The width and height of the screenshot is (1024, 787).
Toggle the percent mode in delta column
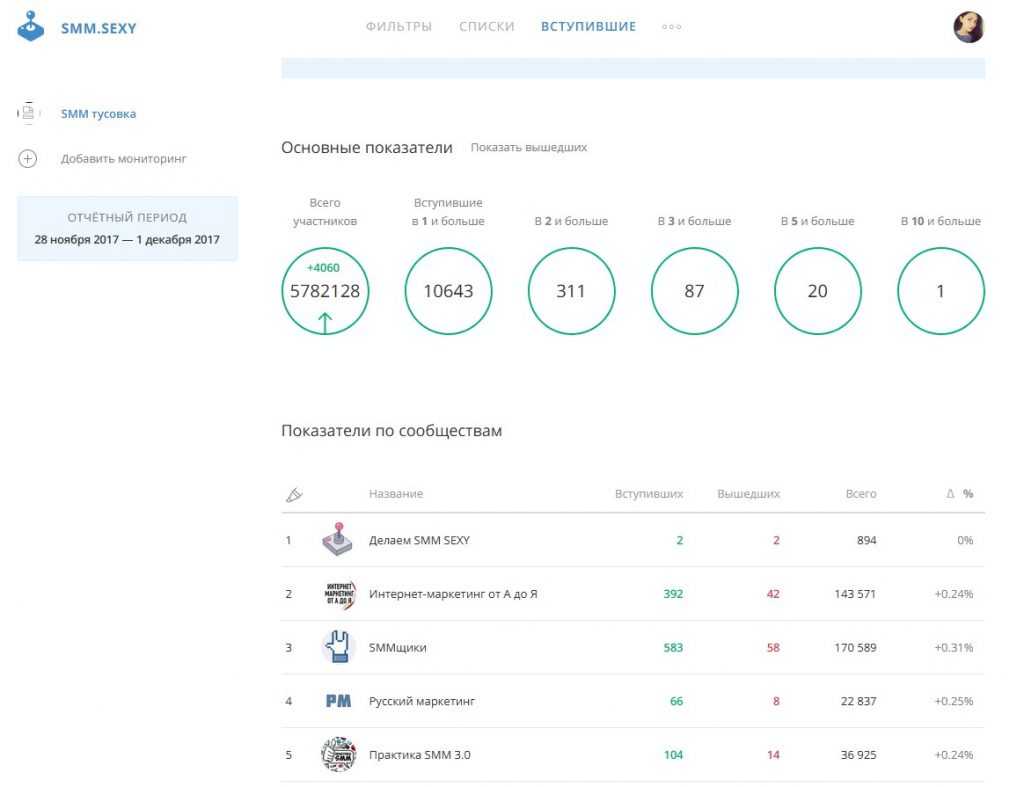click(968, 494)
